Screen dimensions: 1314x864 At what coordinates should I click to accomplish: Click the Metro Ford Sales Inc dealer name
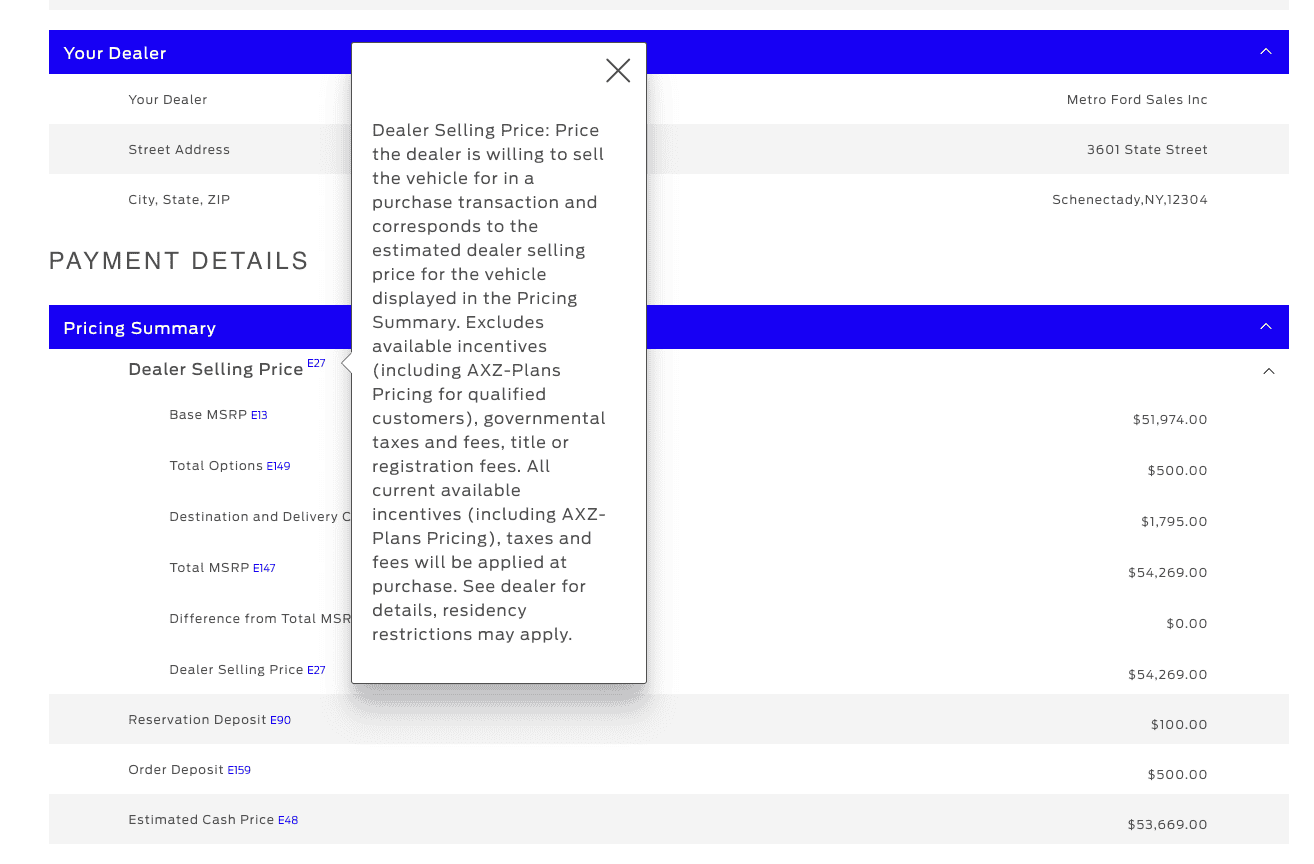1137,100
